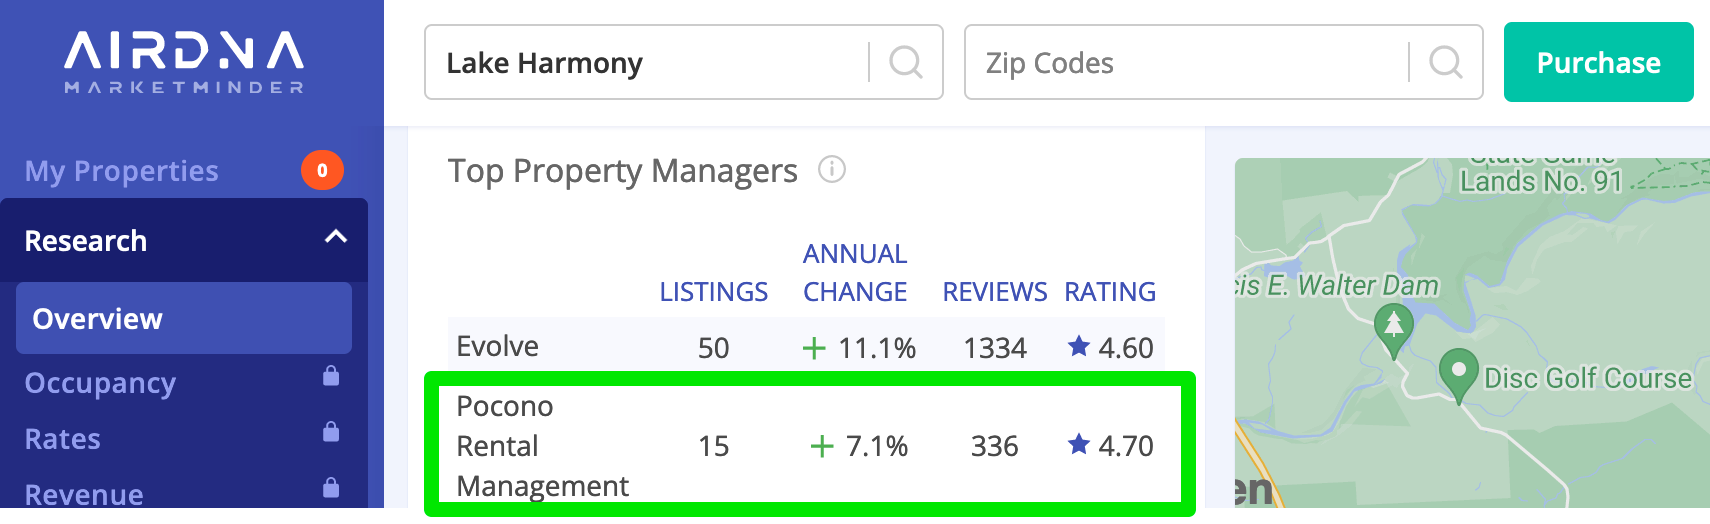Click the Pocono Rental Management name

pyautogui.click(x=543, y=446)
